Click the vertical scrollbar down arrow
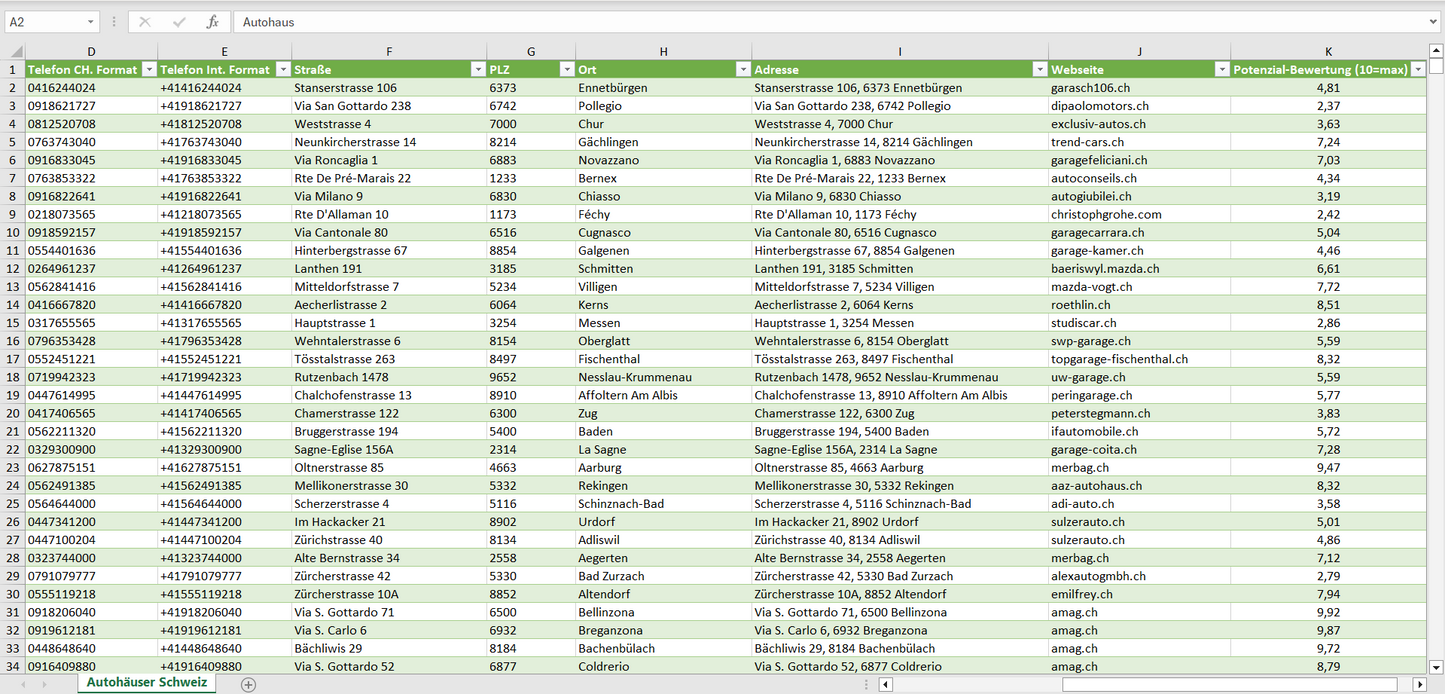 coord(1436,666)
